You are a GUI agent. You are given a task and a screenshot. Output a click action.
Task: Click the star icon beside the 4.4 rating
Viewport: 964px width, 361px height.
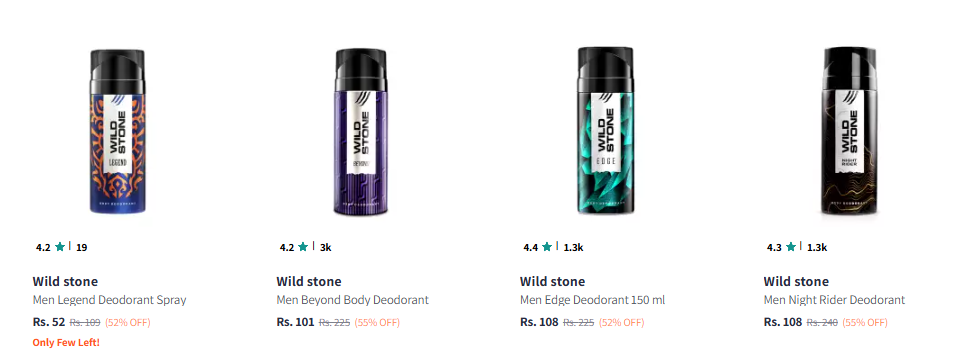[547, 247]
